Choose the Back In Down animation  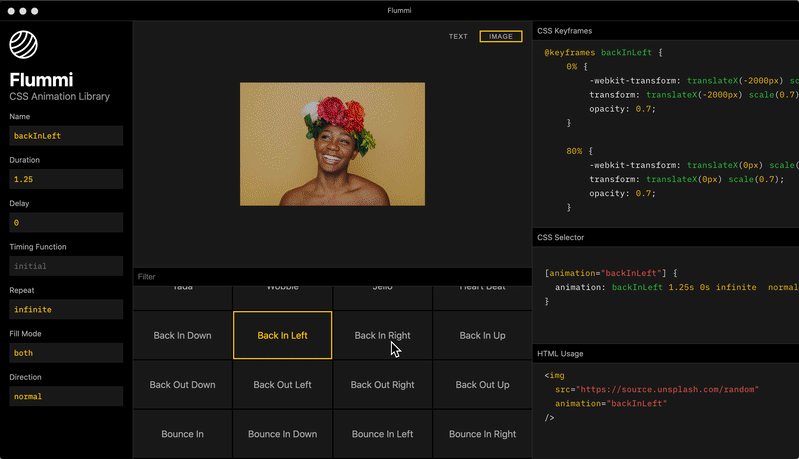pos(182,335)
